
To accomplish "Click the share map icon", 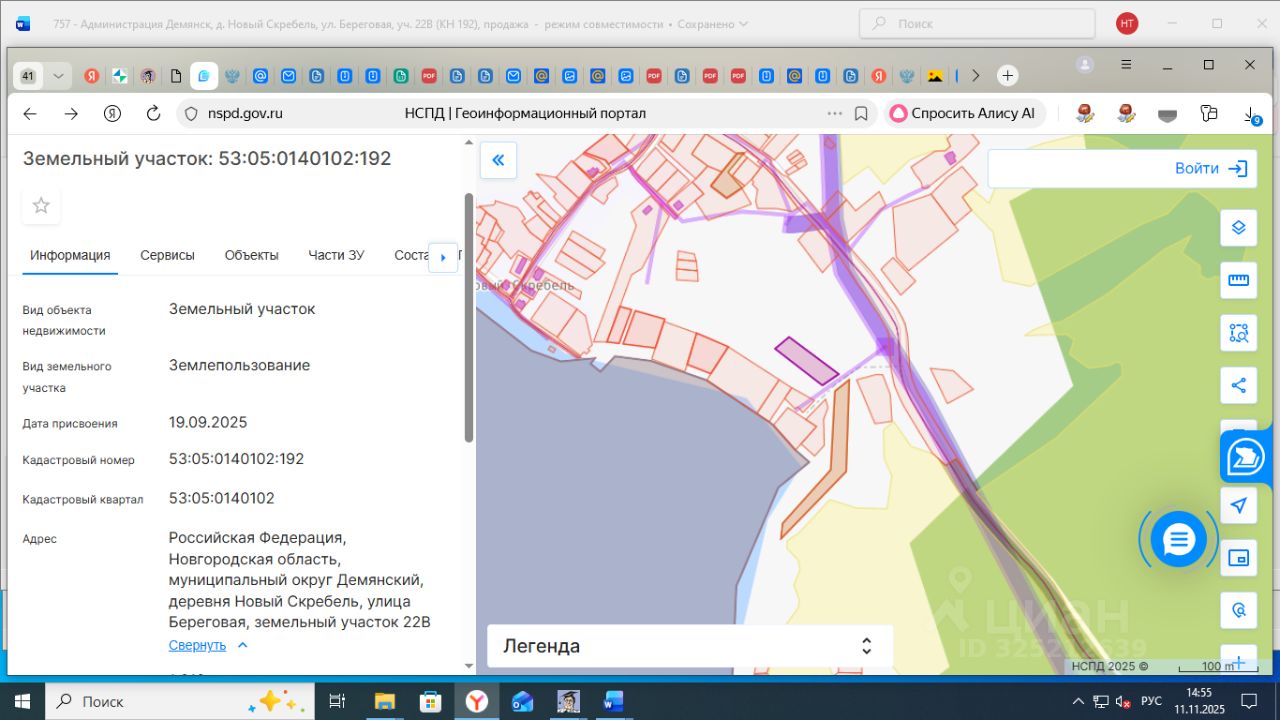I will click(1238, 385).
